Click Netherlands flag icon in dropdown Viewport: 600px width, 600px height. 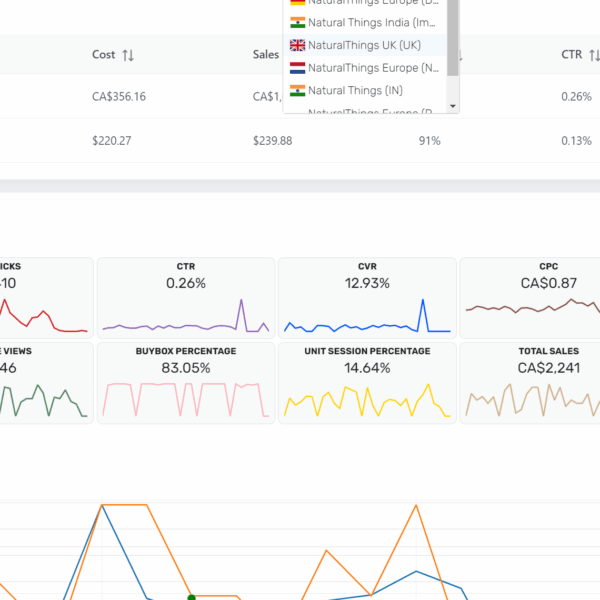(x=297, y=68)
